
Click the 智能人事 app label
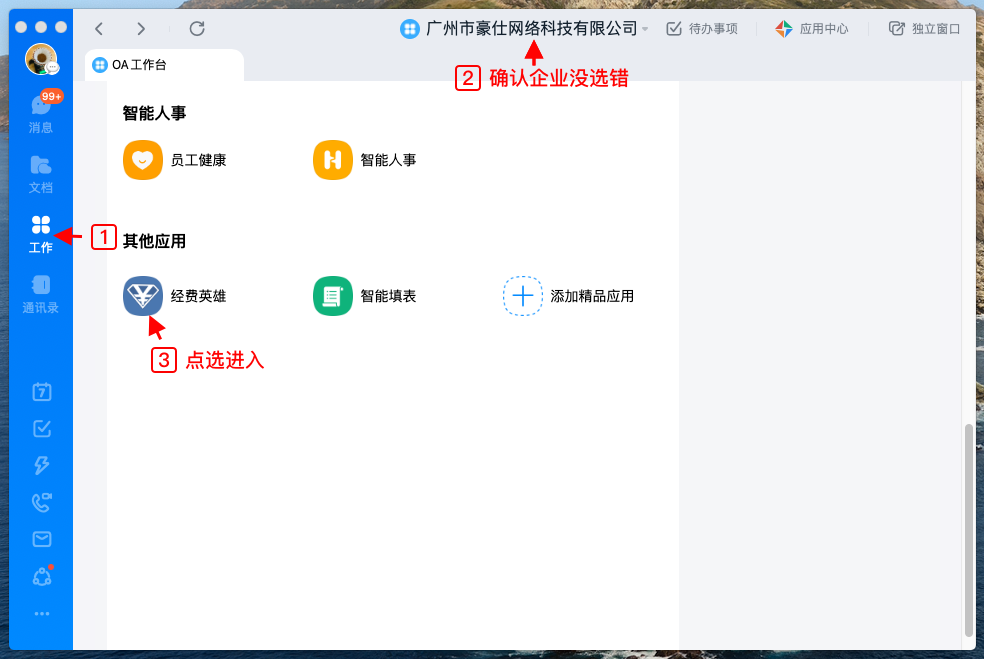(388, 160)
